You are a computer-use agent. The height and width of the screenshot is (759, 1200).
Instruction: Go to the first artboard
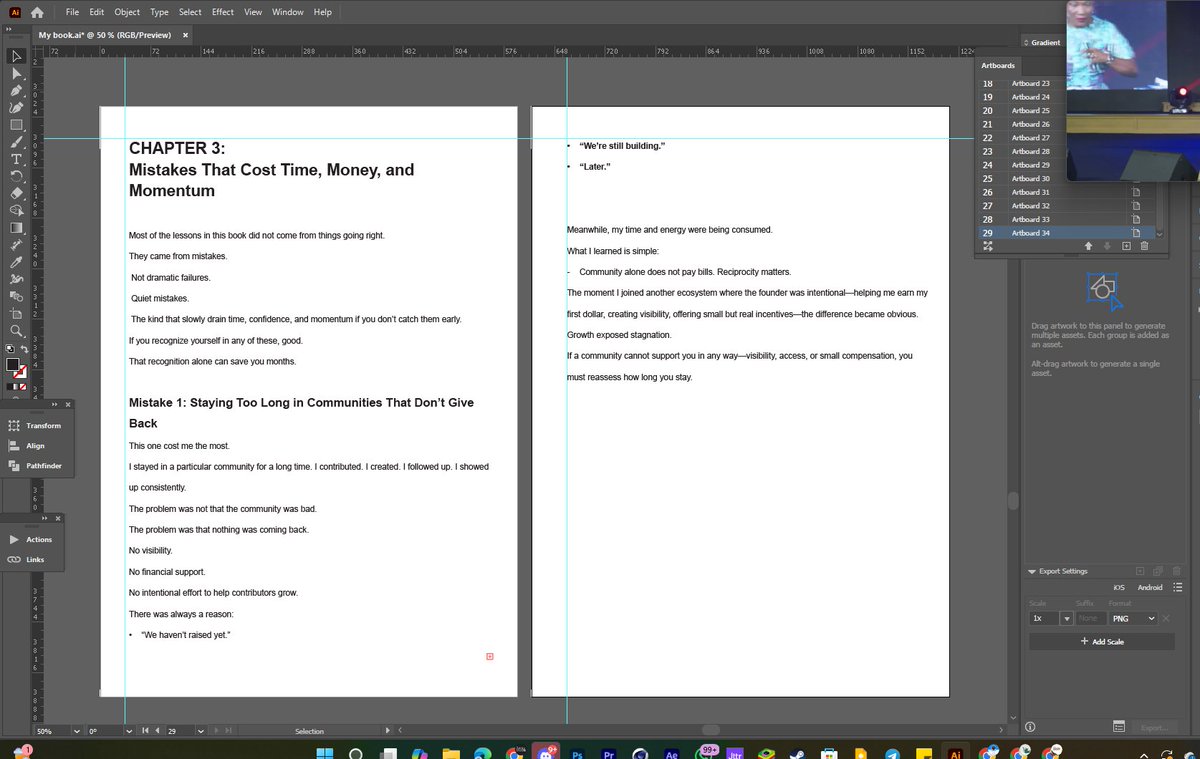click(x=146, y=731)
